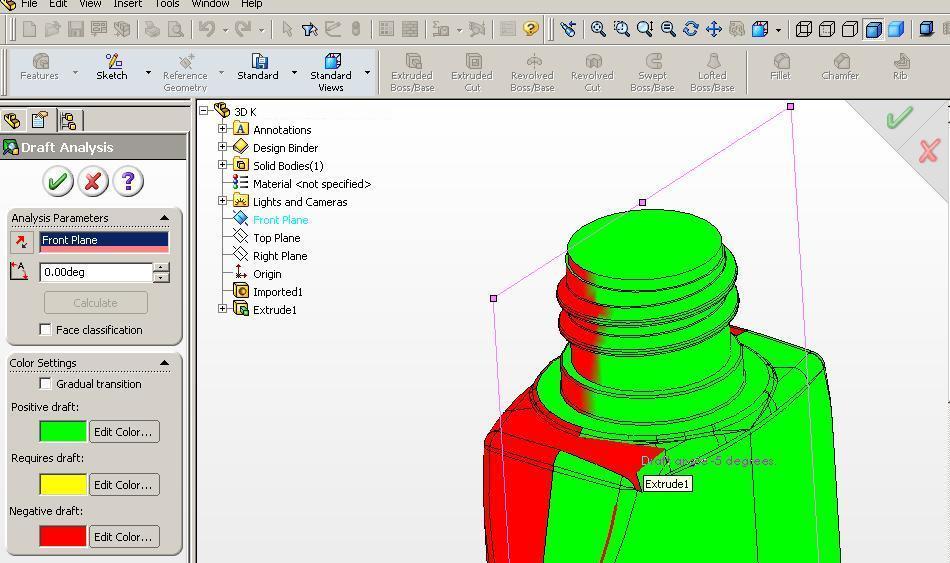The height and width of the screenshot is (563, 950).
Task: Switch to Hidden Lines Visible display
Action: (x=826, y=28)
